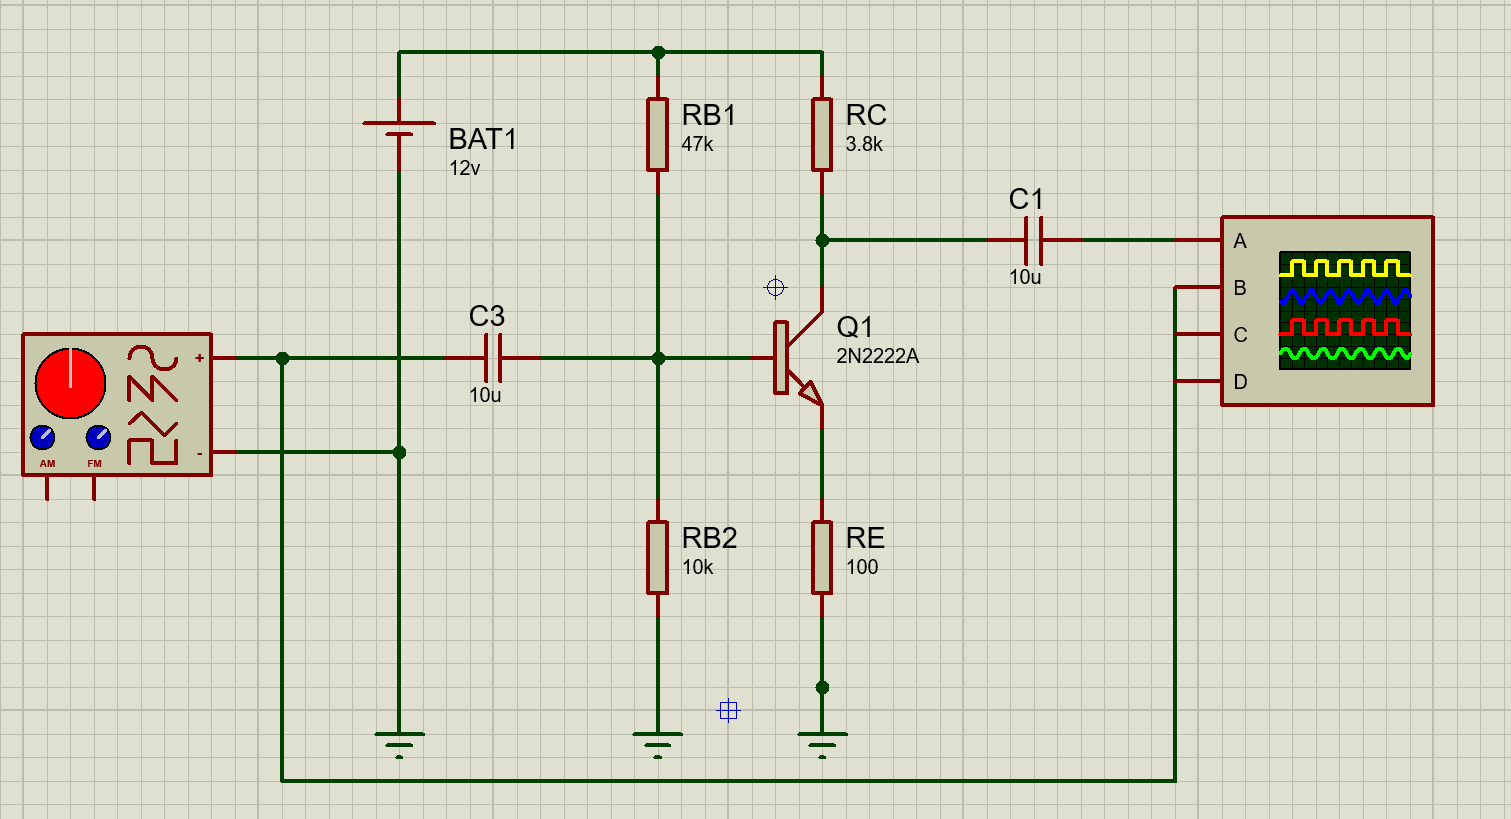Click the ground symbol under RE
The image size is (1511, 819).
pos(822,742)
